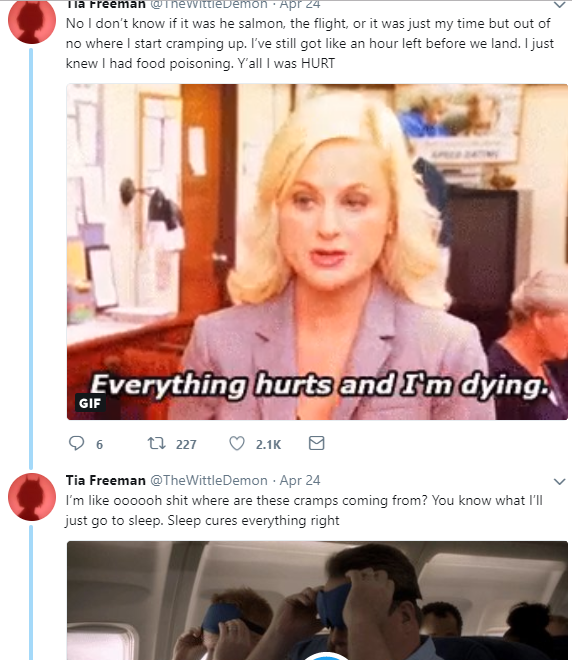This screenshot has height=660, width=572.
Task: Open the "Everything hurts and I'm dying" GIF
Action: pos(317,252)
